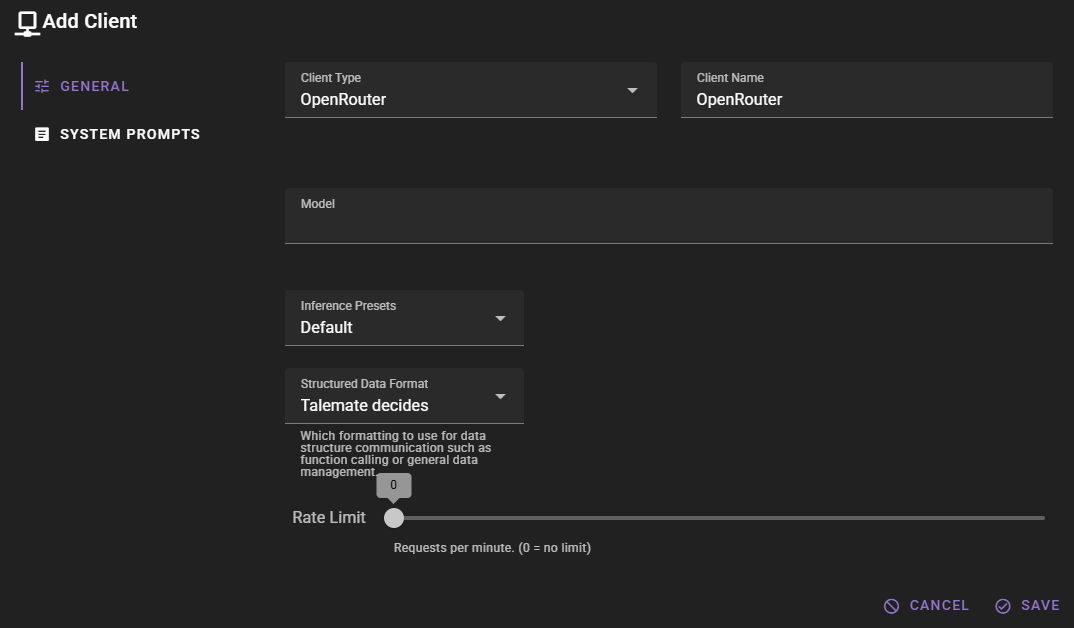Screen dimensions: 1074x628
Task: Click the Save checkmark circle icon
Action: (x=1003, y=606)
